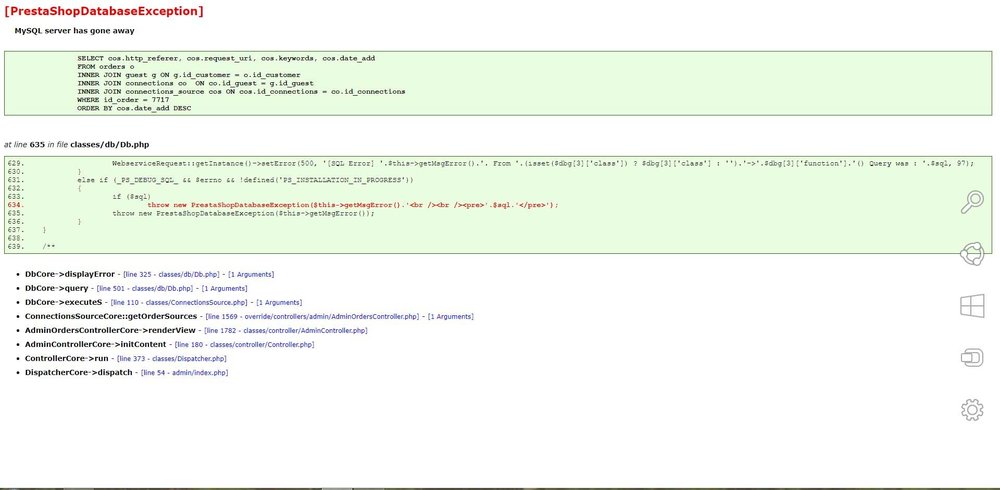
Task: Open line 1569 AdminOrdersController.php link
Action: tap(312, 316)
